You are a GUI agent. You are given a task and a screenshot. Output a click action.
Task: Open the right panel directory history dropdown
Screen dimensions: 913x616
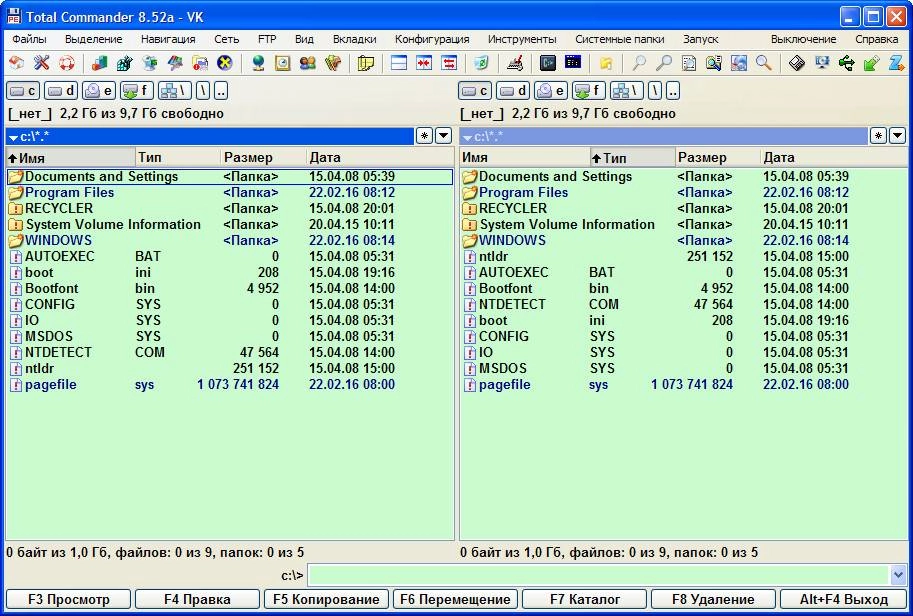pyautogui.click(x=897, y=136)
